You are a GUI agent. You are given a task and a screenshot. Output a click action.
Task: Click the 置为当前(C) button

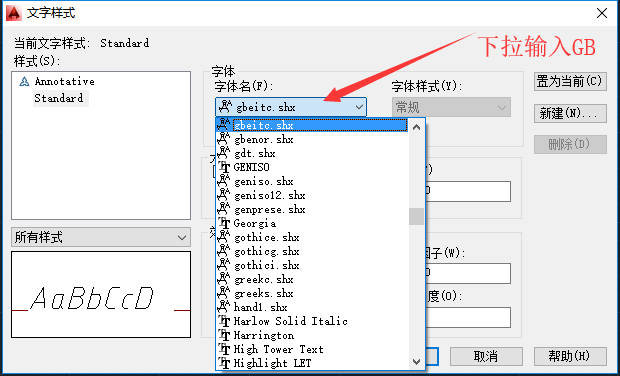pyautogui.click(x=570, y=81)
